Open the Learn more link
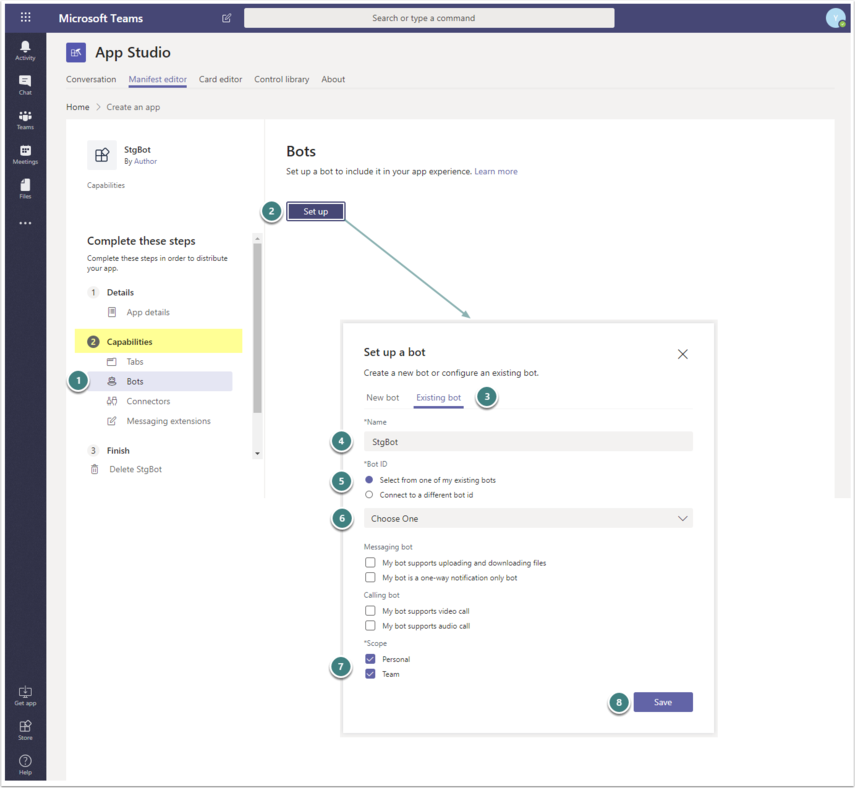Image resolution: width=855 pixels, height=788 pixels. coord(496,171)
